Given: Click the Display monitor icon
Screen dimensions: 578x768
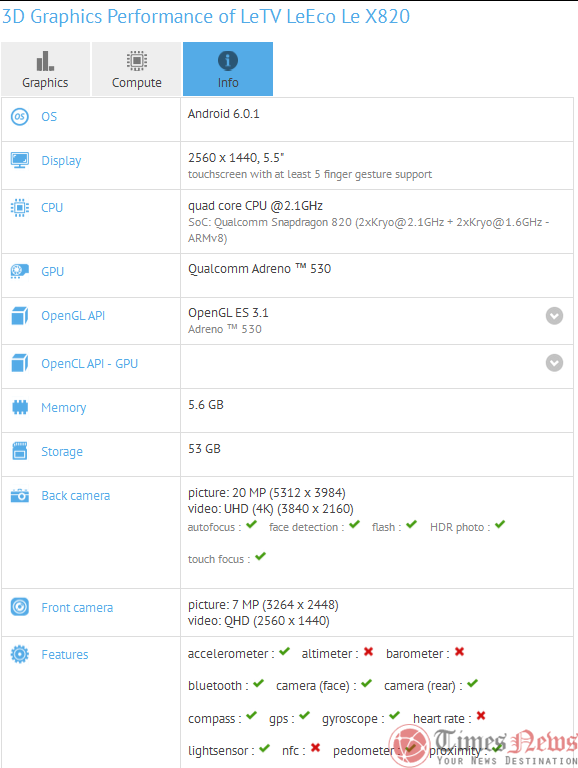Looking at the screenshot, I should 20,160.
